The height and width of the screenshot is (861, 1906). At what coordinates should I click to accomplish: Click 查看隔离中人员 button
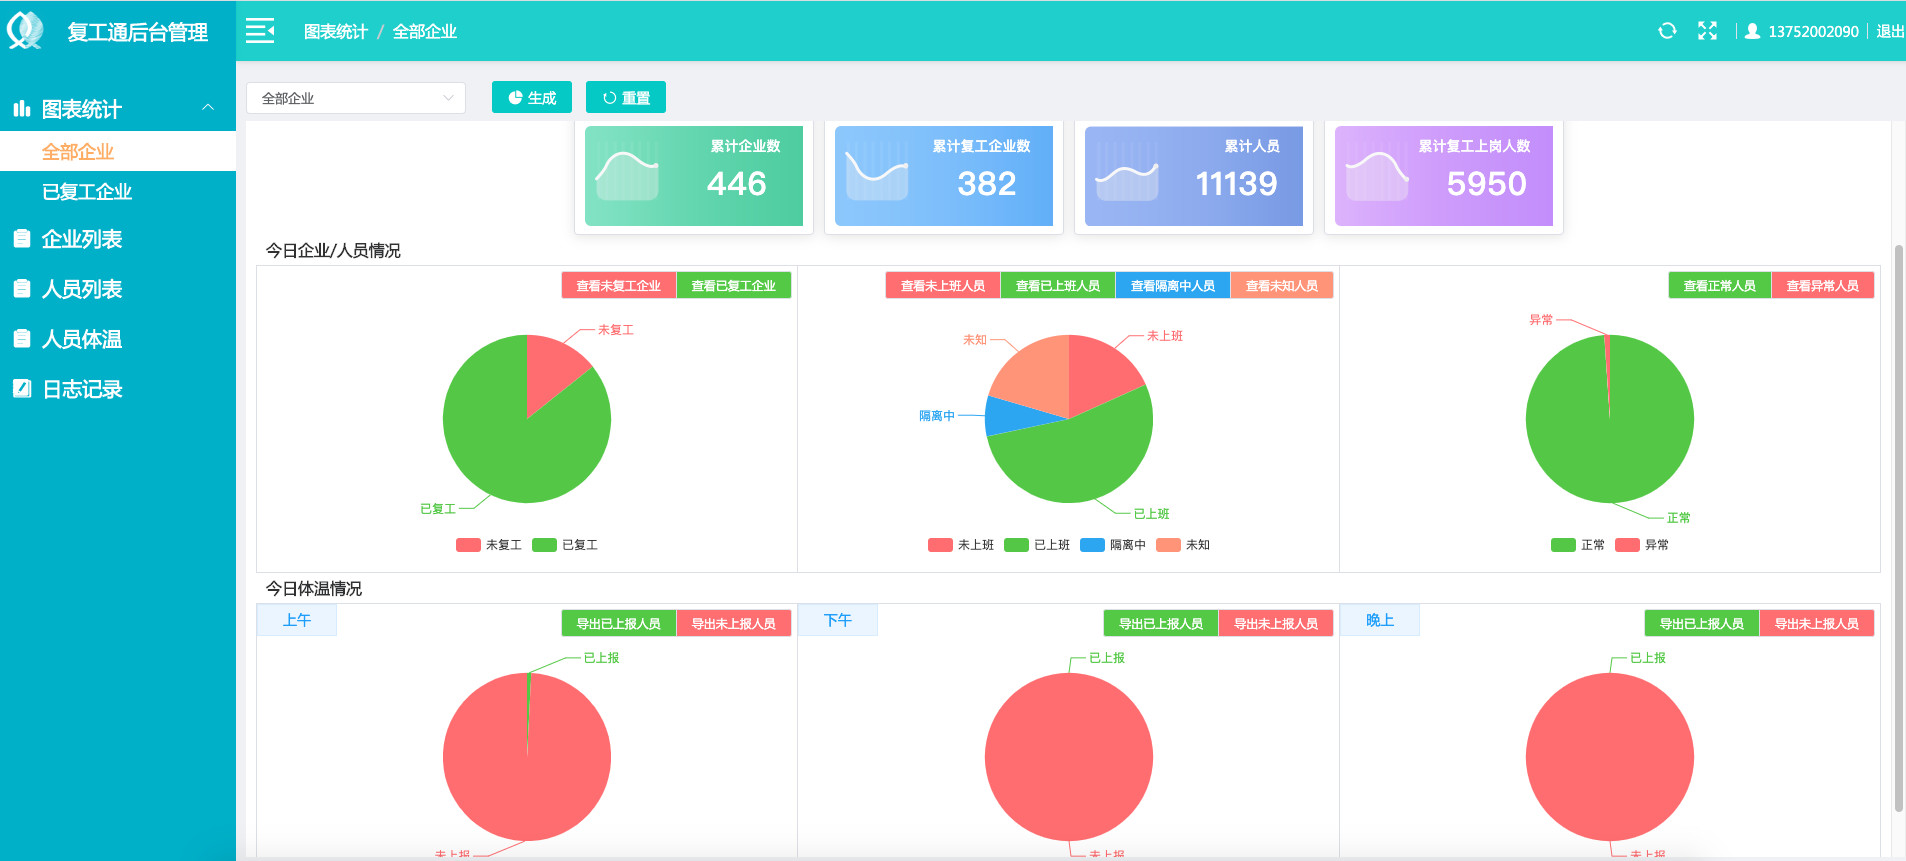pyautogui.click(x=1173, y=285)
